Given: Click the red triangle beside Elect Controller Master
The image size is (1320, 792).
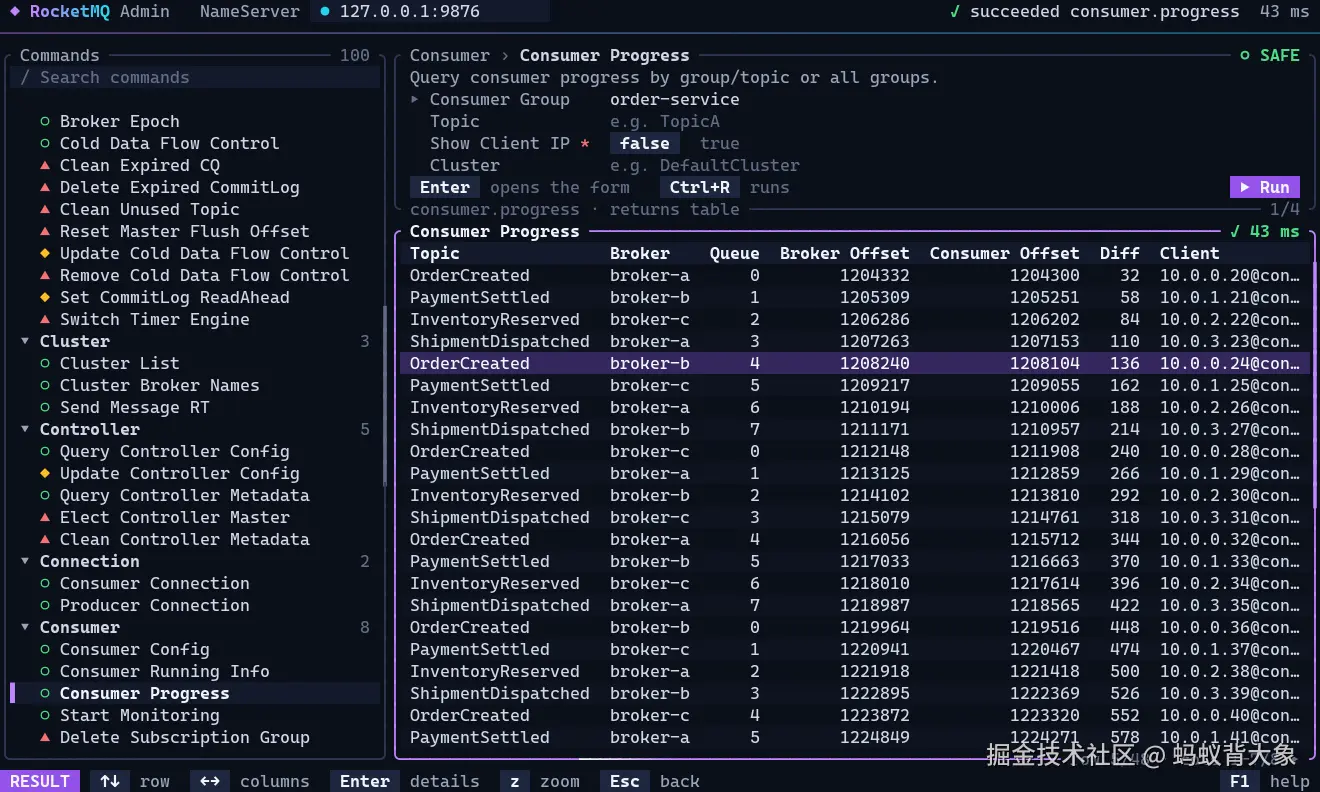Looking at the screenshot, I should pyautogui.click(x=45, y=518).
